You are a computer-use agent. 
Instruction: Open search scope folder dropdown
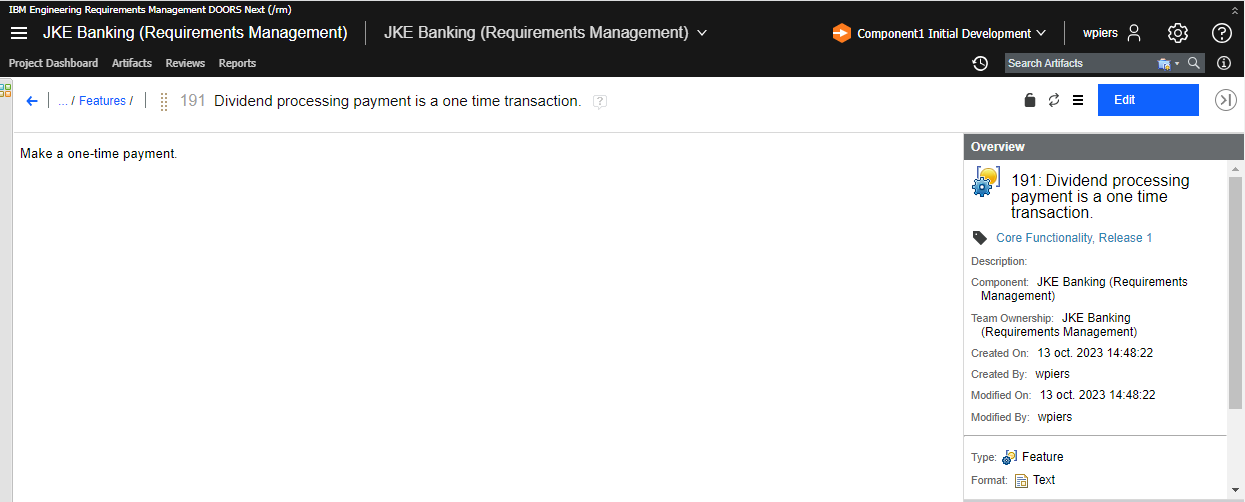point(1167,63)
